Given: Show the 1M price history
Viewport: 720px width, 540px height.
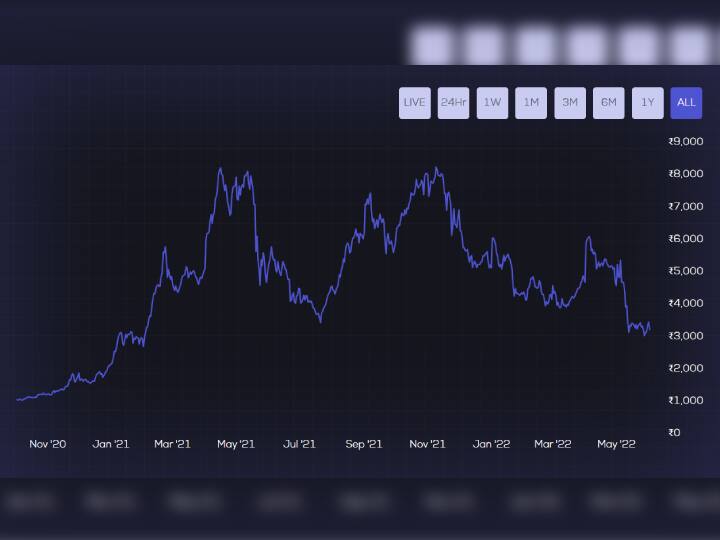Looking at the screenshot, I should (x=531, y=102).
